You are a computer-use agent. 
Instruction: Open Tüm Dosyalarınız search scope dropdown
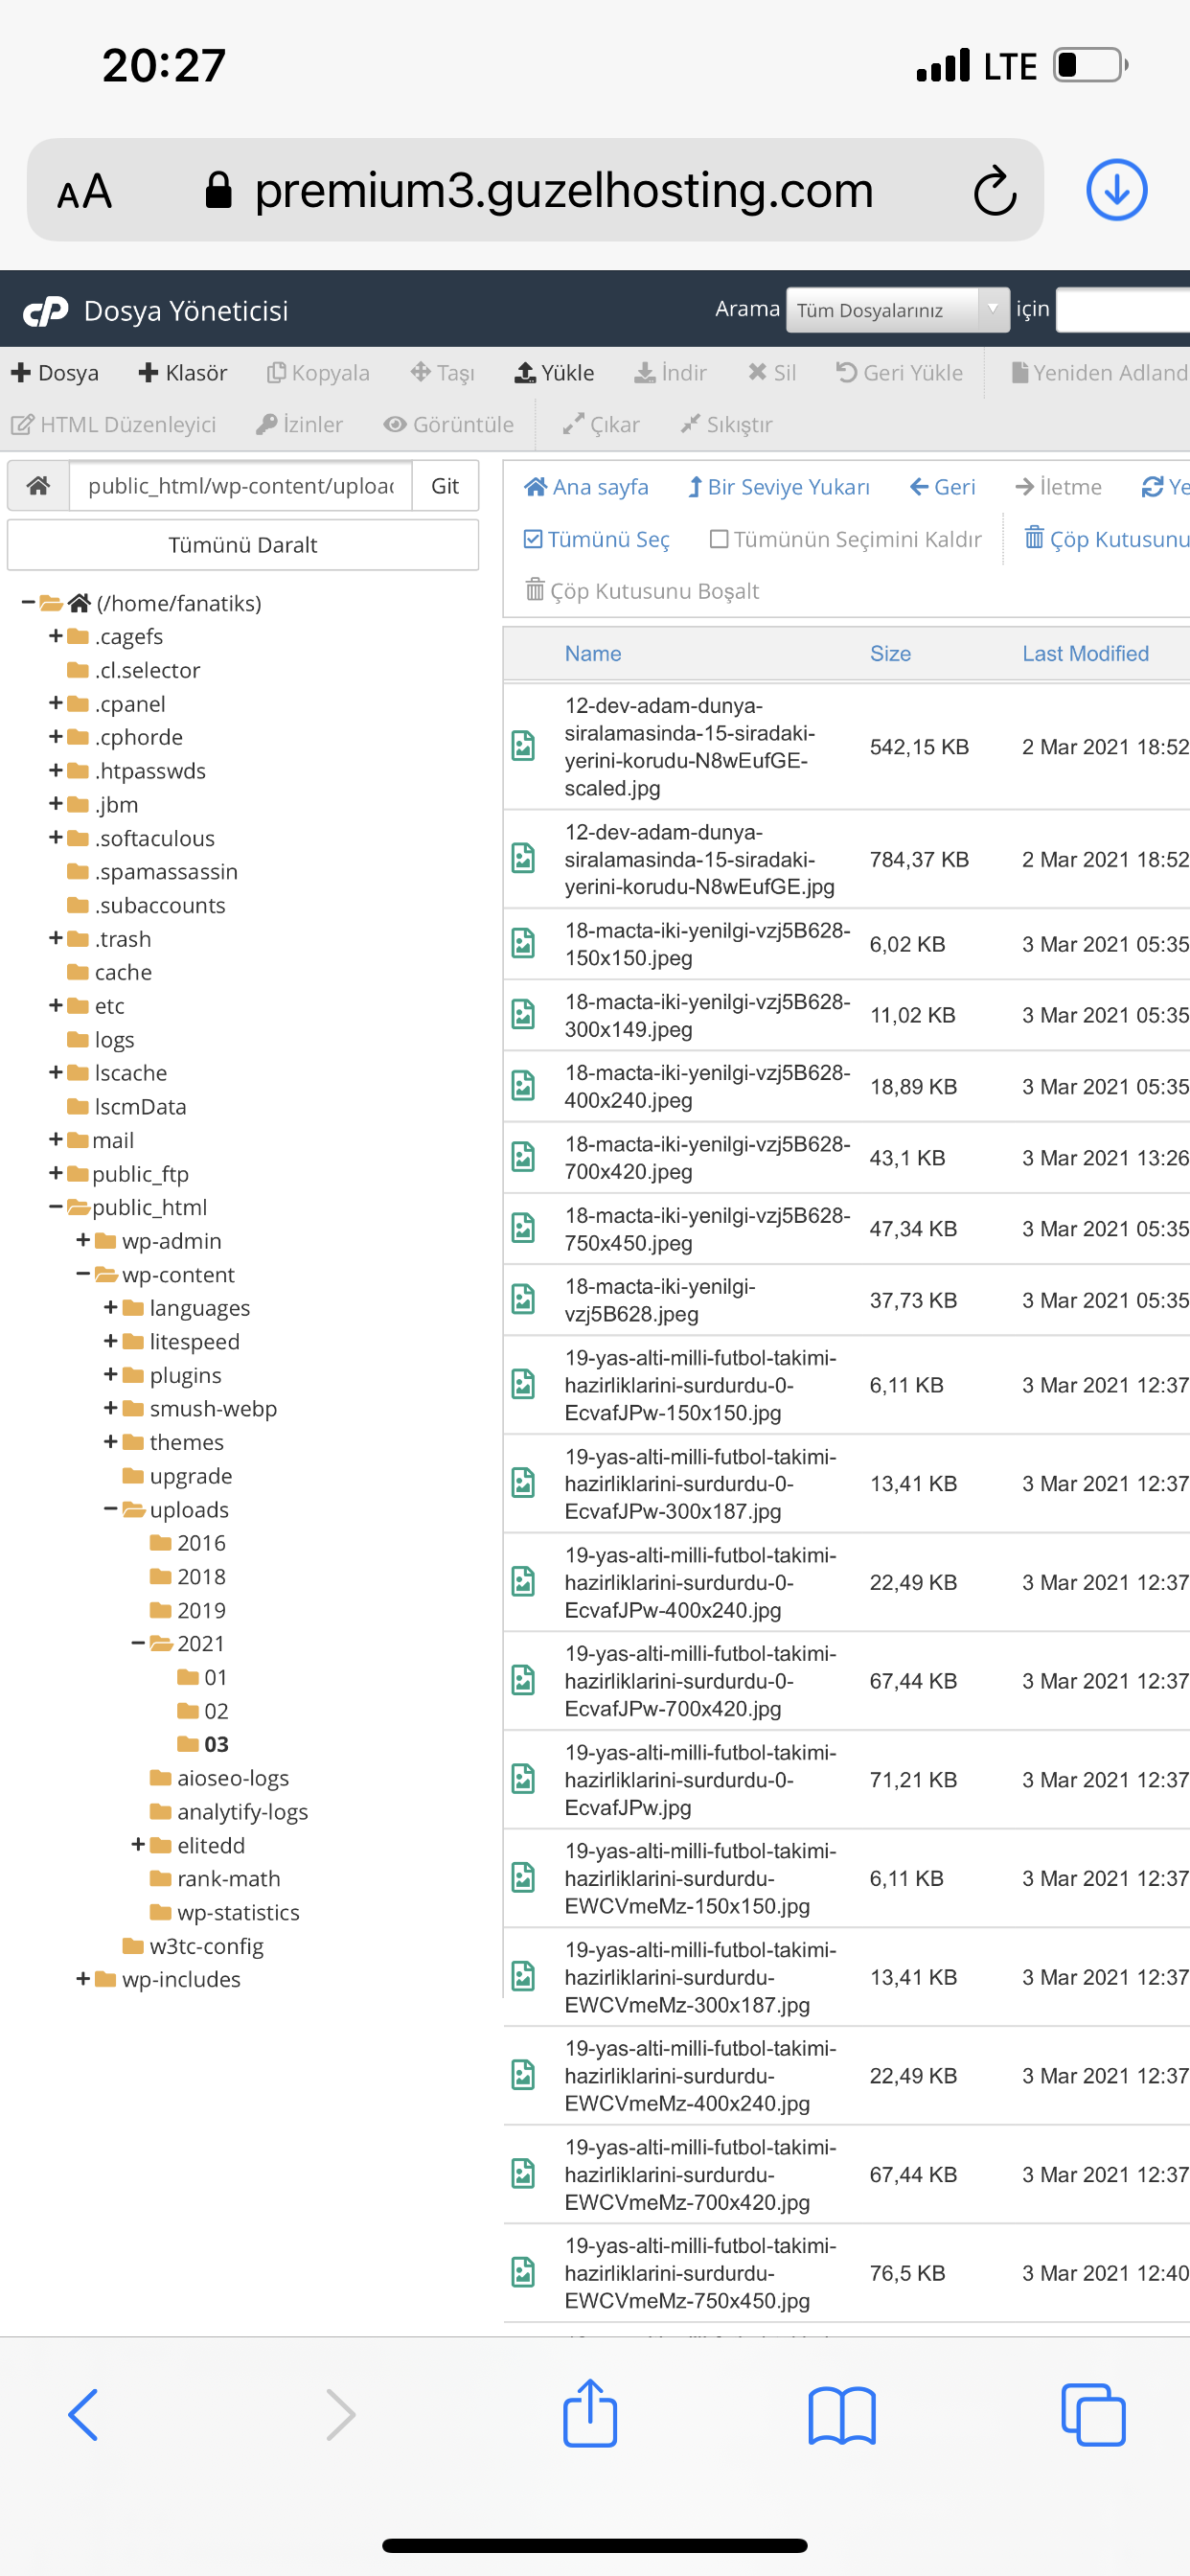(x=897, y=310)
